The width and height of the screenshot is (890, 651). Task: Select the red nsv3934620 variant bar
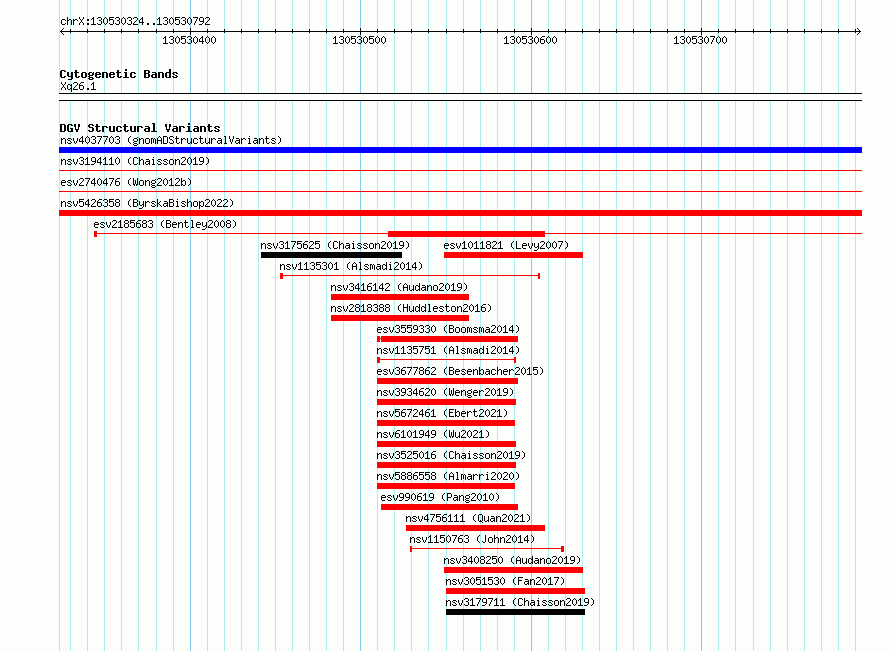[x=447, y=402]
